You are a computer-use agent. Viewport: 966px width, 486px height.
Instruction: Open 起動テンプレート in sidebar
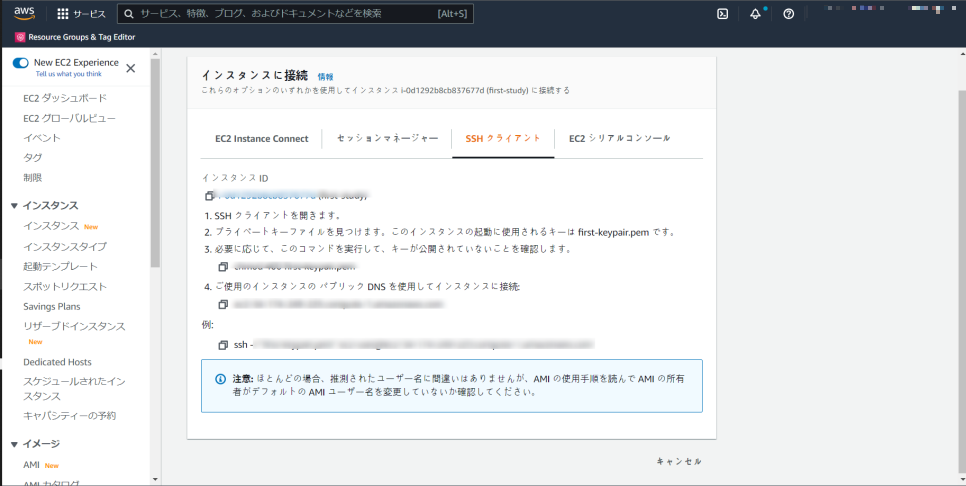point(60,267)
